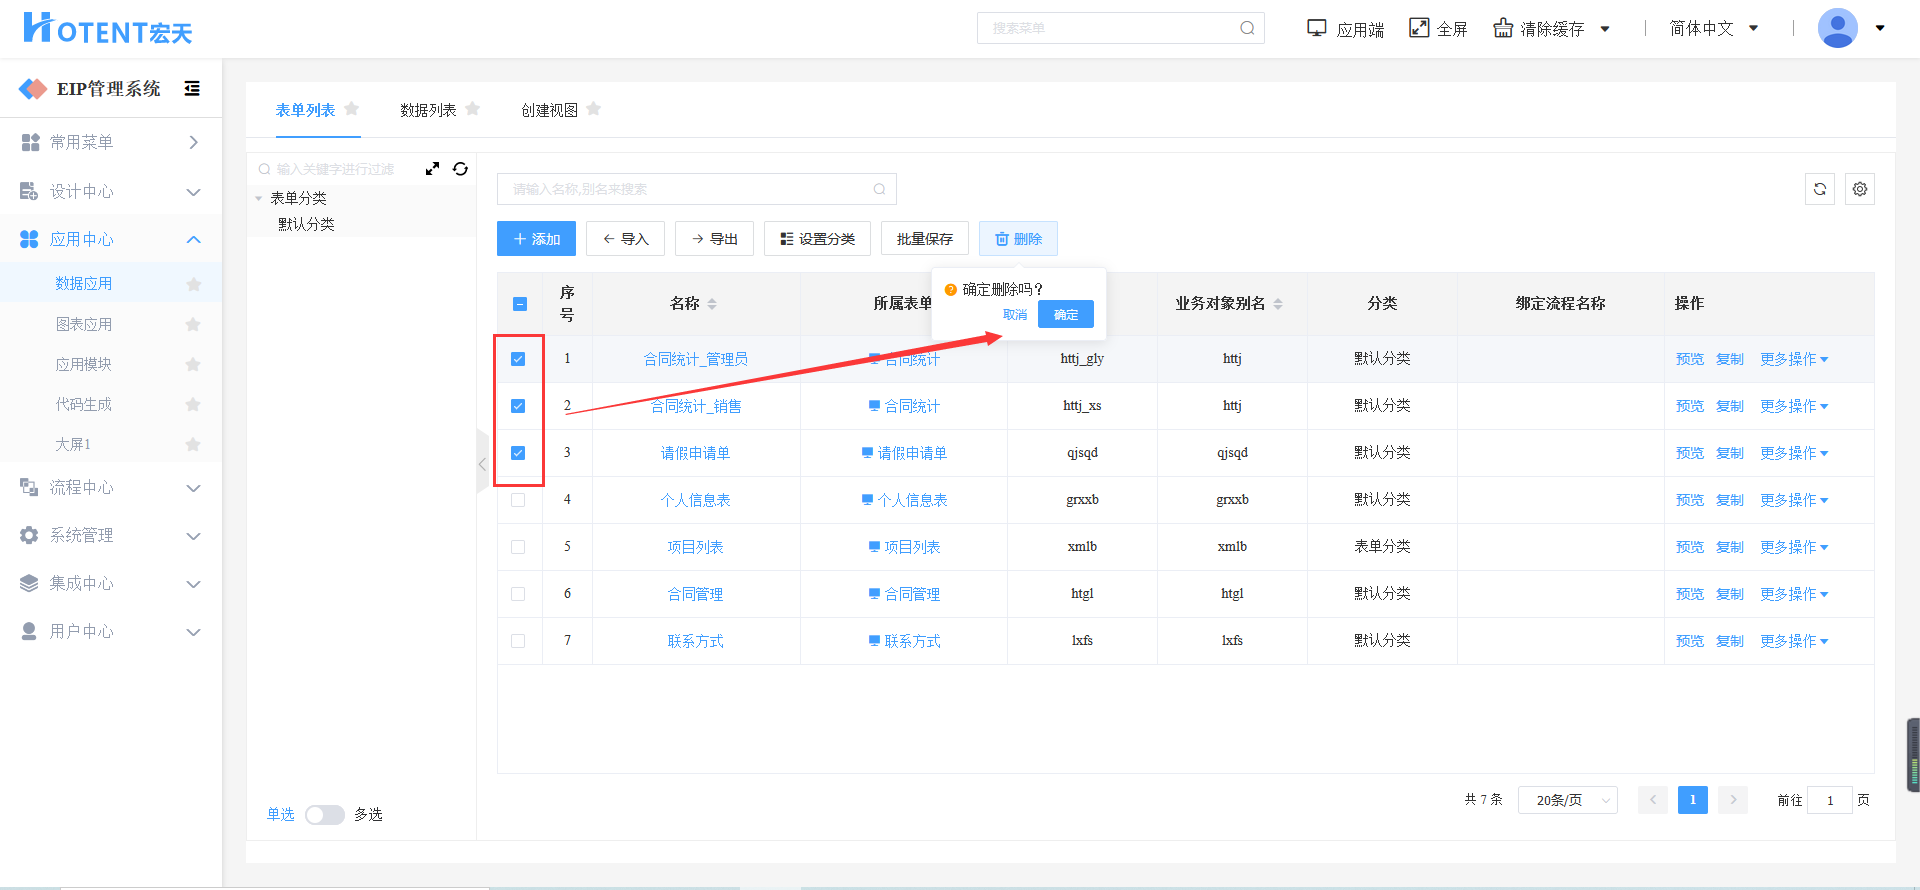Viewport: 1920px width, 890px height.
Task: Click the 设置分类 button
Action: click(x=817, y=239)
